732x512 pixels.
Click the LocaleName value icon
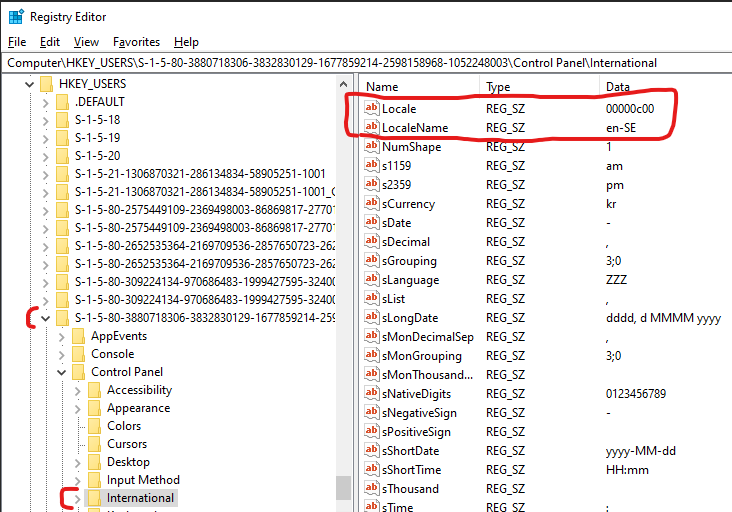click(372, 127)
